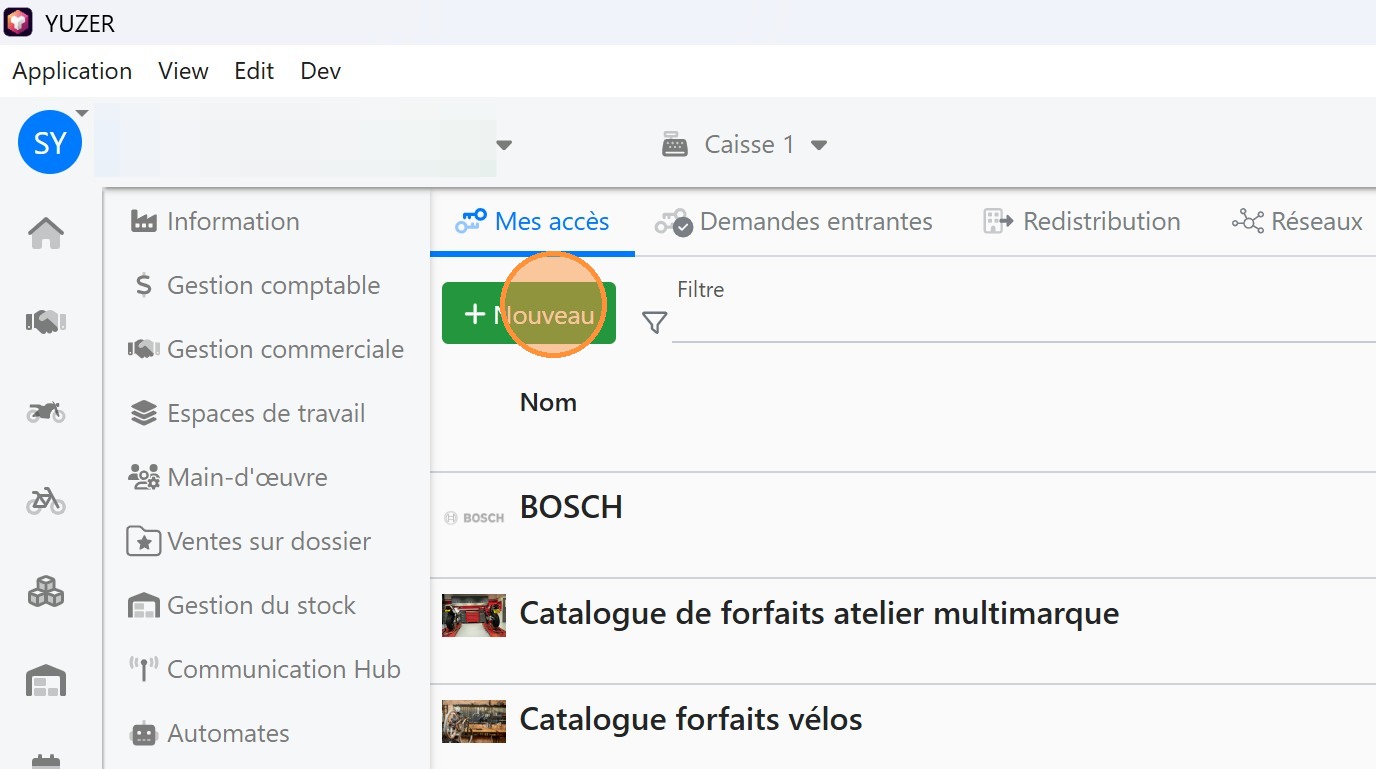The height and width of the screenshot is (769, 1376).
Task: Click the home icon in left sidebar
Action: click(46, 234)
